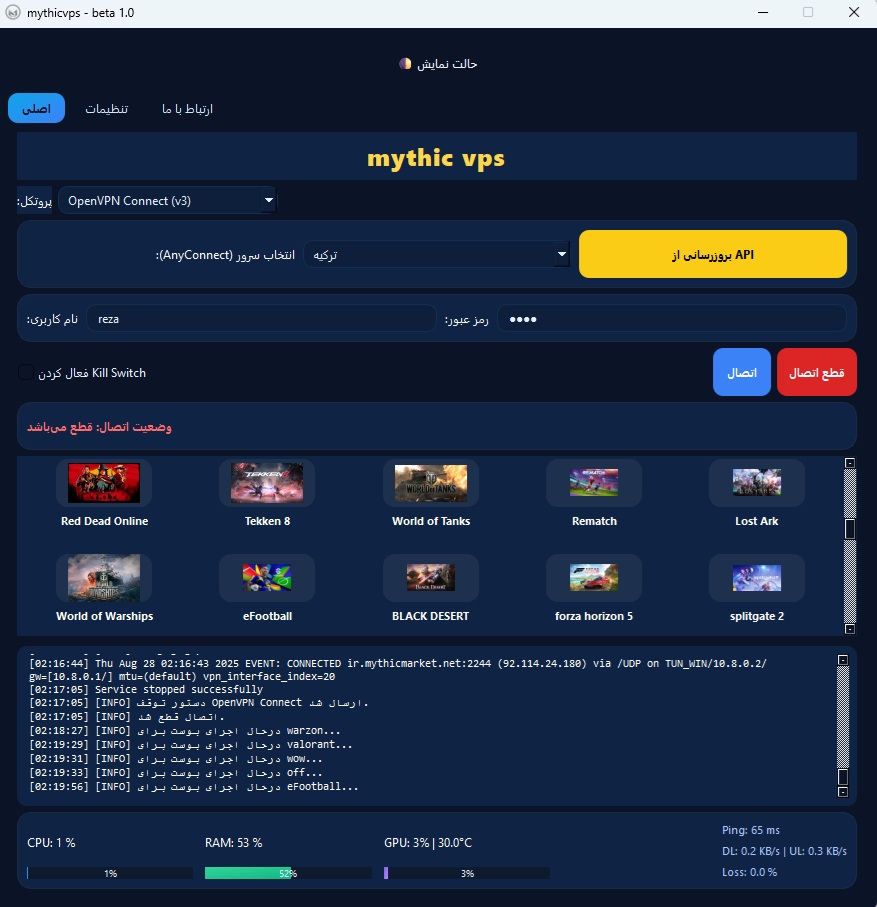The height and width of the screenshot is (907, 877).
Task: Open the Tekken 8 game icon
Action: (267, 482)
